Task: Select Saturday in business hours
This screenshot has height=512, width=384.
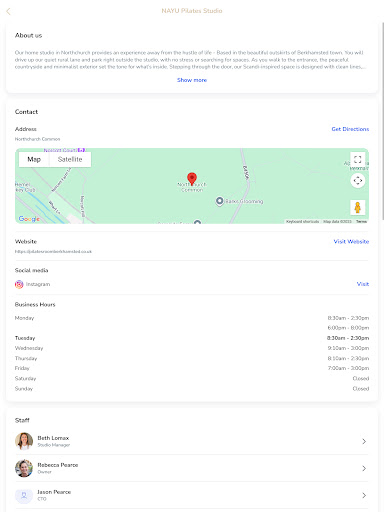Action: 25,378
